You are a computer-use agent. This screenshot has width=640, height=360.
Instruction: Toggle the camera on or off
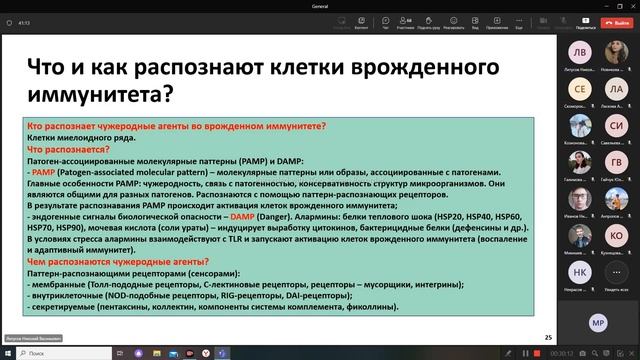(543, 23)
